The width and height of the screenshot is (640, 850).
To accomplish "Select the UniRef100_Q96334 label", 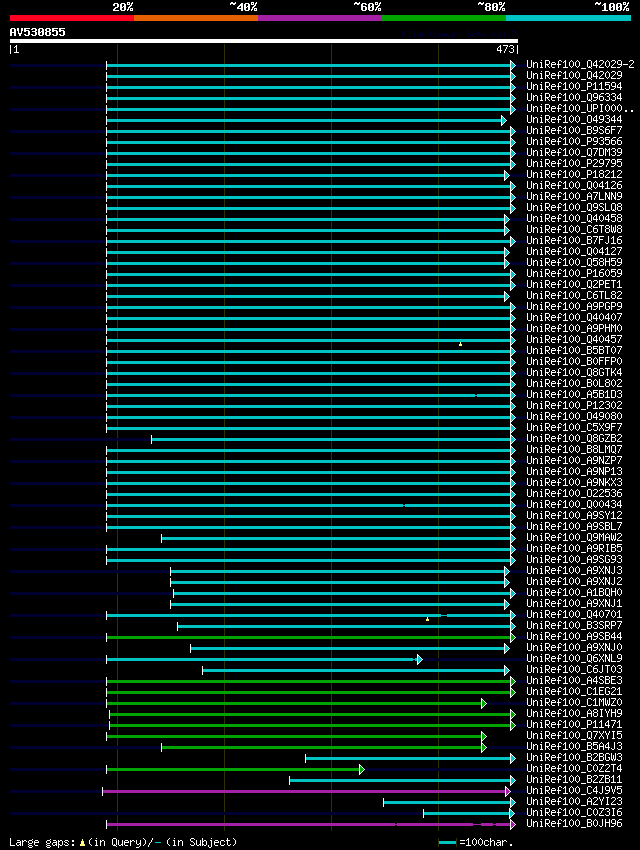I will (574, 98).
